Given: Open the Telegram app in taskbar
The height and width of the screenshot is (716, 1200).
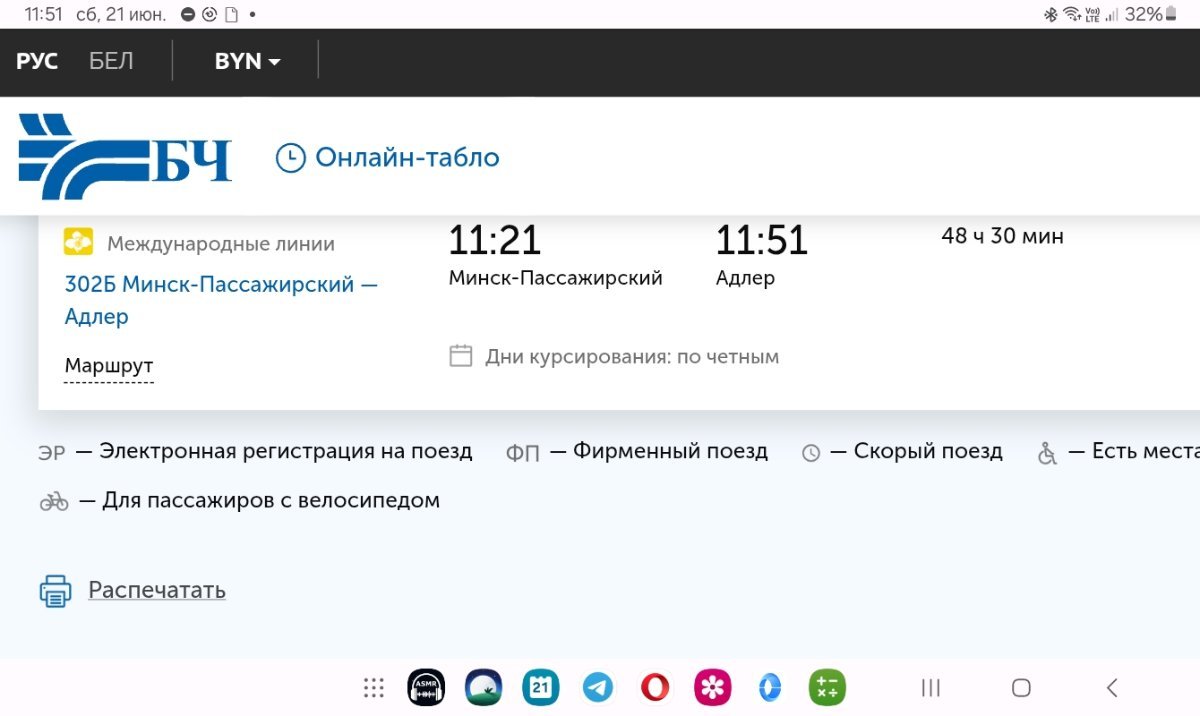Looking at the screenshot, I should (x=598, y=687).
